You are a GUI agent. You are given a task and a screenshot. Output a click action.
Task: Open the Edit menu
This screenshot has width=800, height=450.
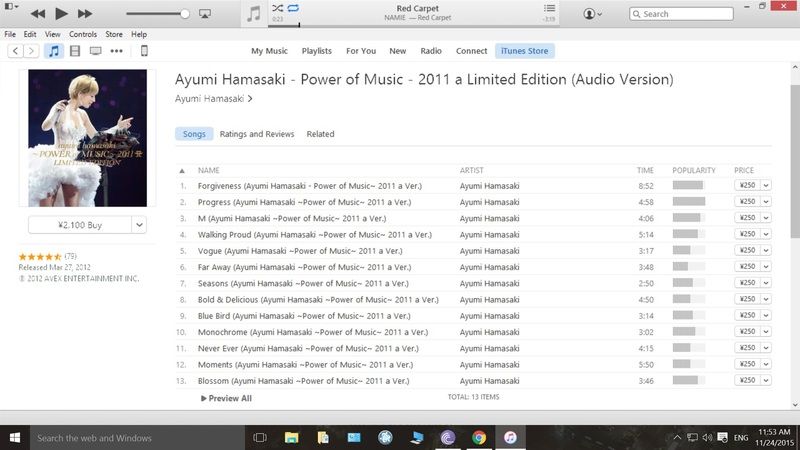(30, 34)
